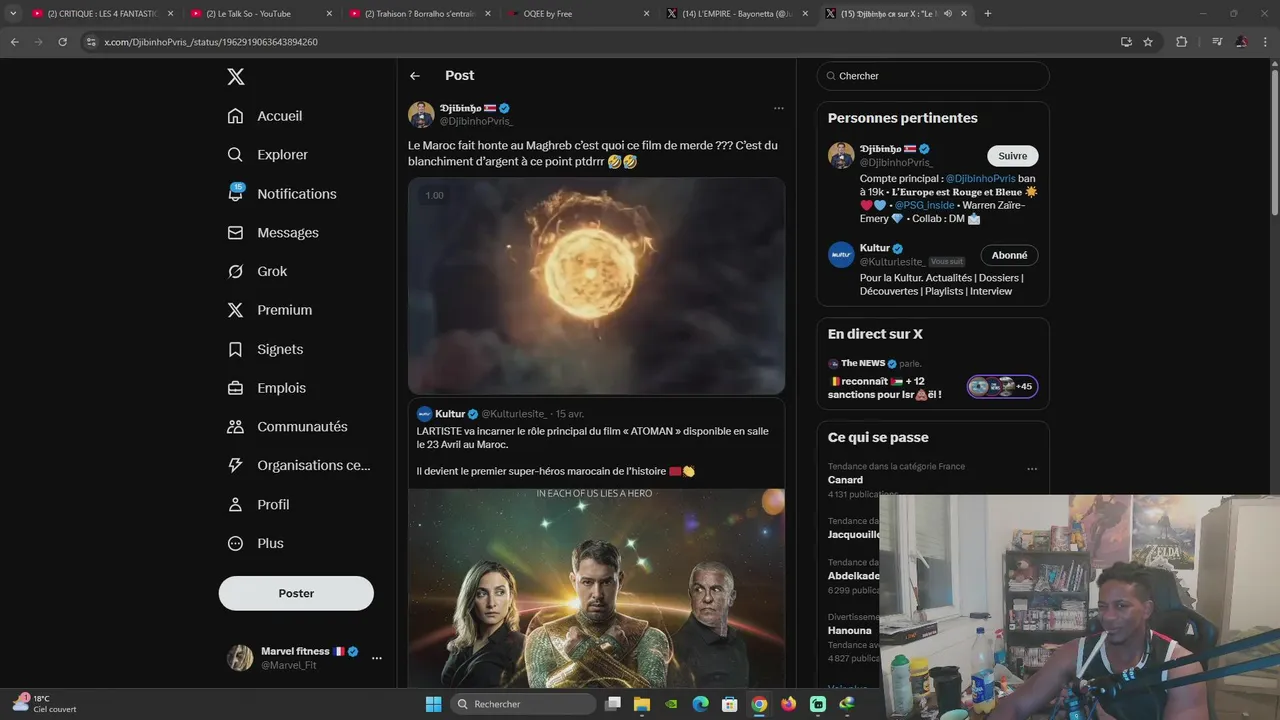Open File Explorer from the taskbar
This screenshot has width=1280, height=720.
coord(642,704)
